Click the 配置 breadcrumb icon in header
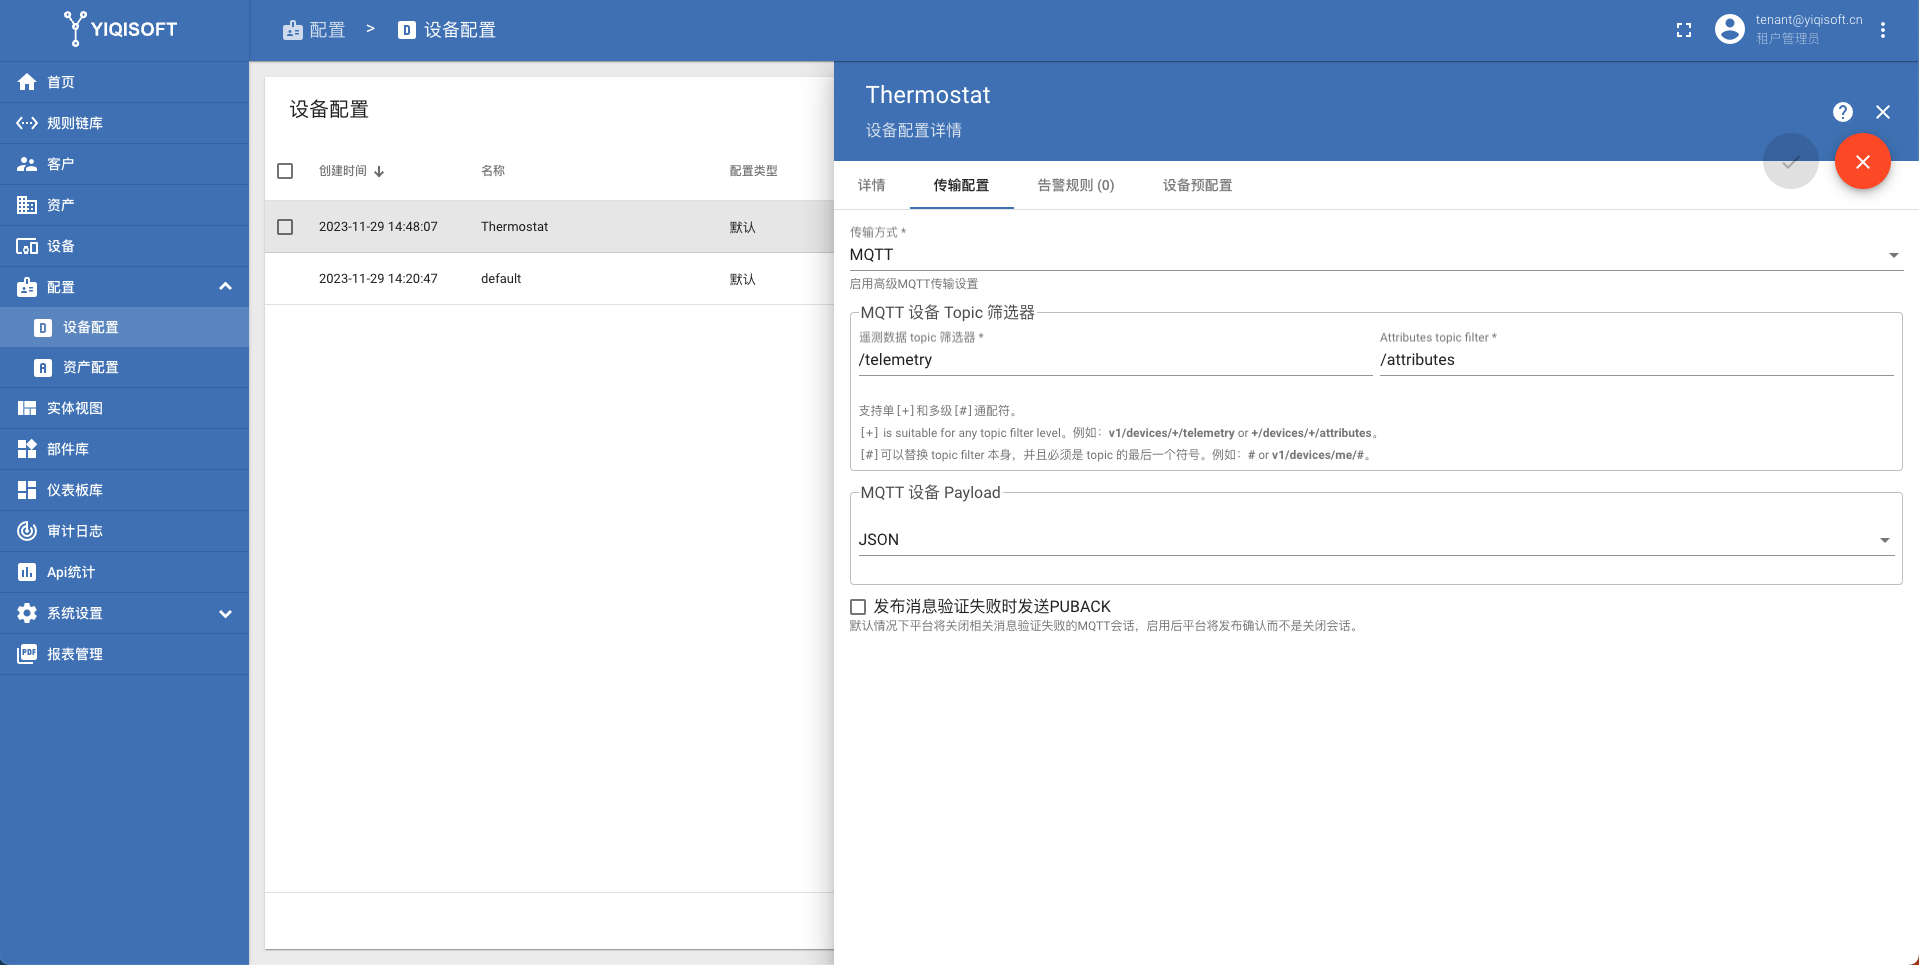 pos(293,30)
